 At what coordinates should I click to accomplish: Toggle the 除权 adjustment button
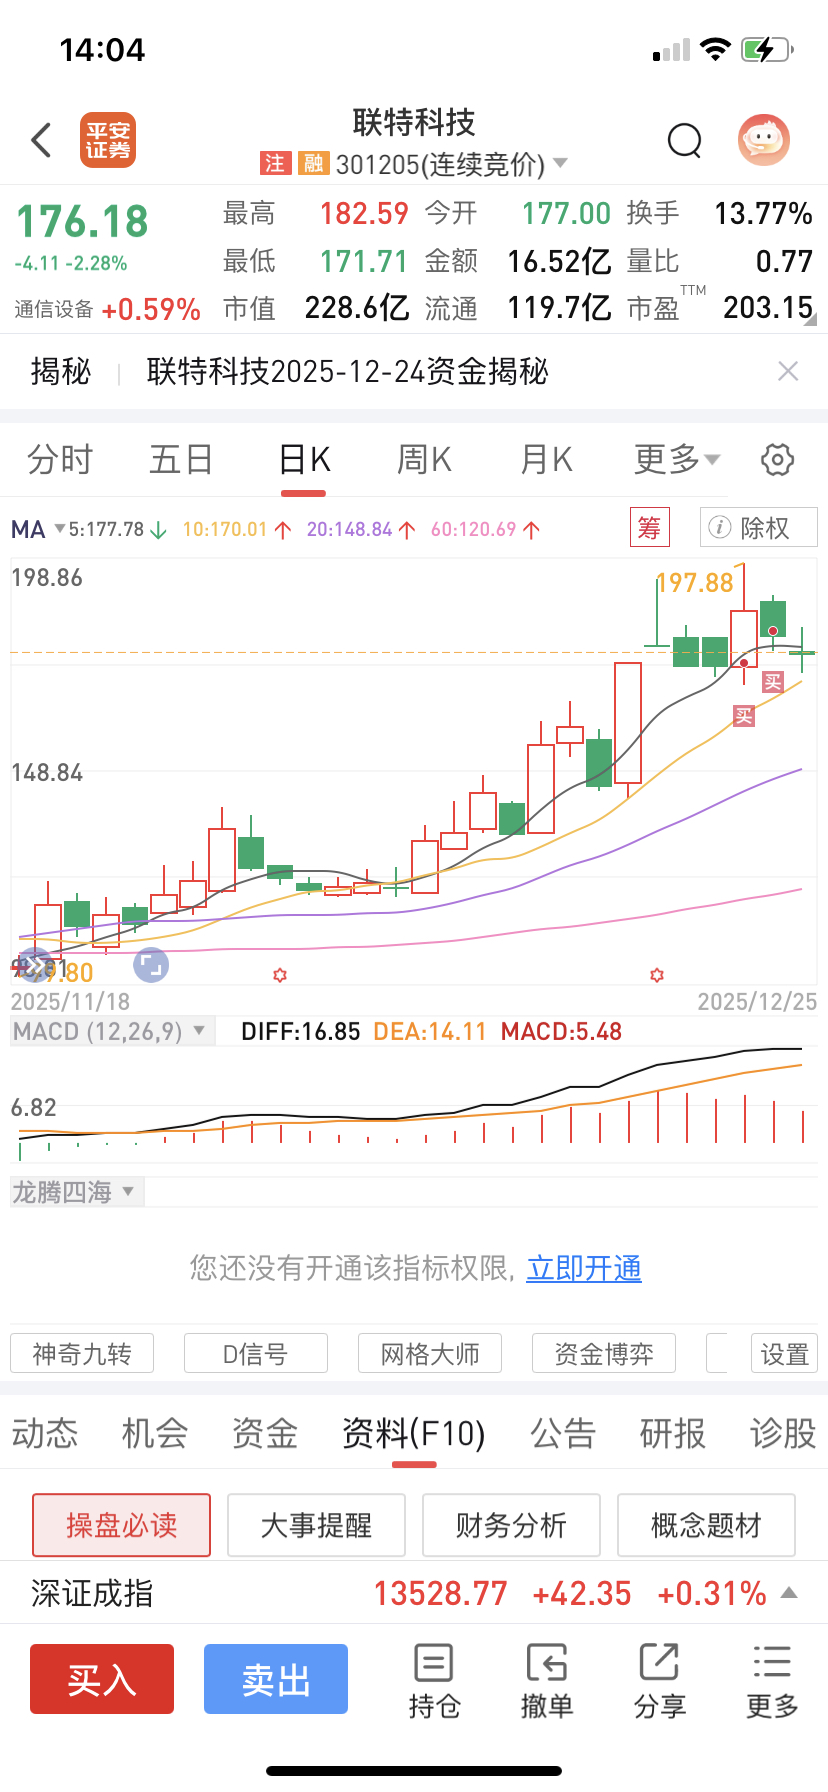[x=759, y=527]
